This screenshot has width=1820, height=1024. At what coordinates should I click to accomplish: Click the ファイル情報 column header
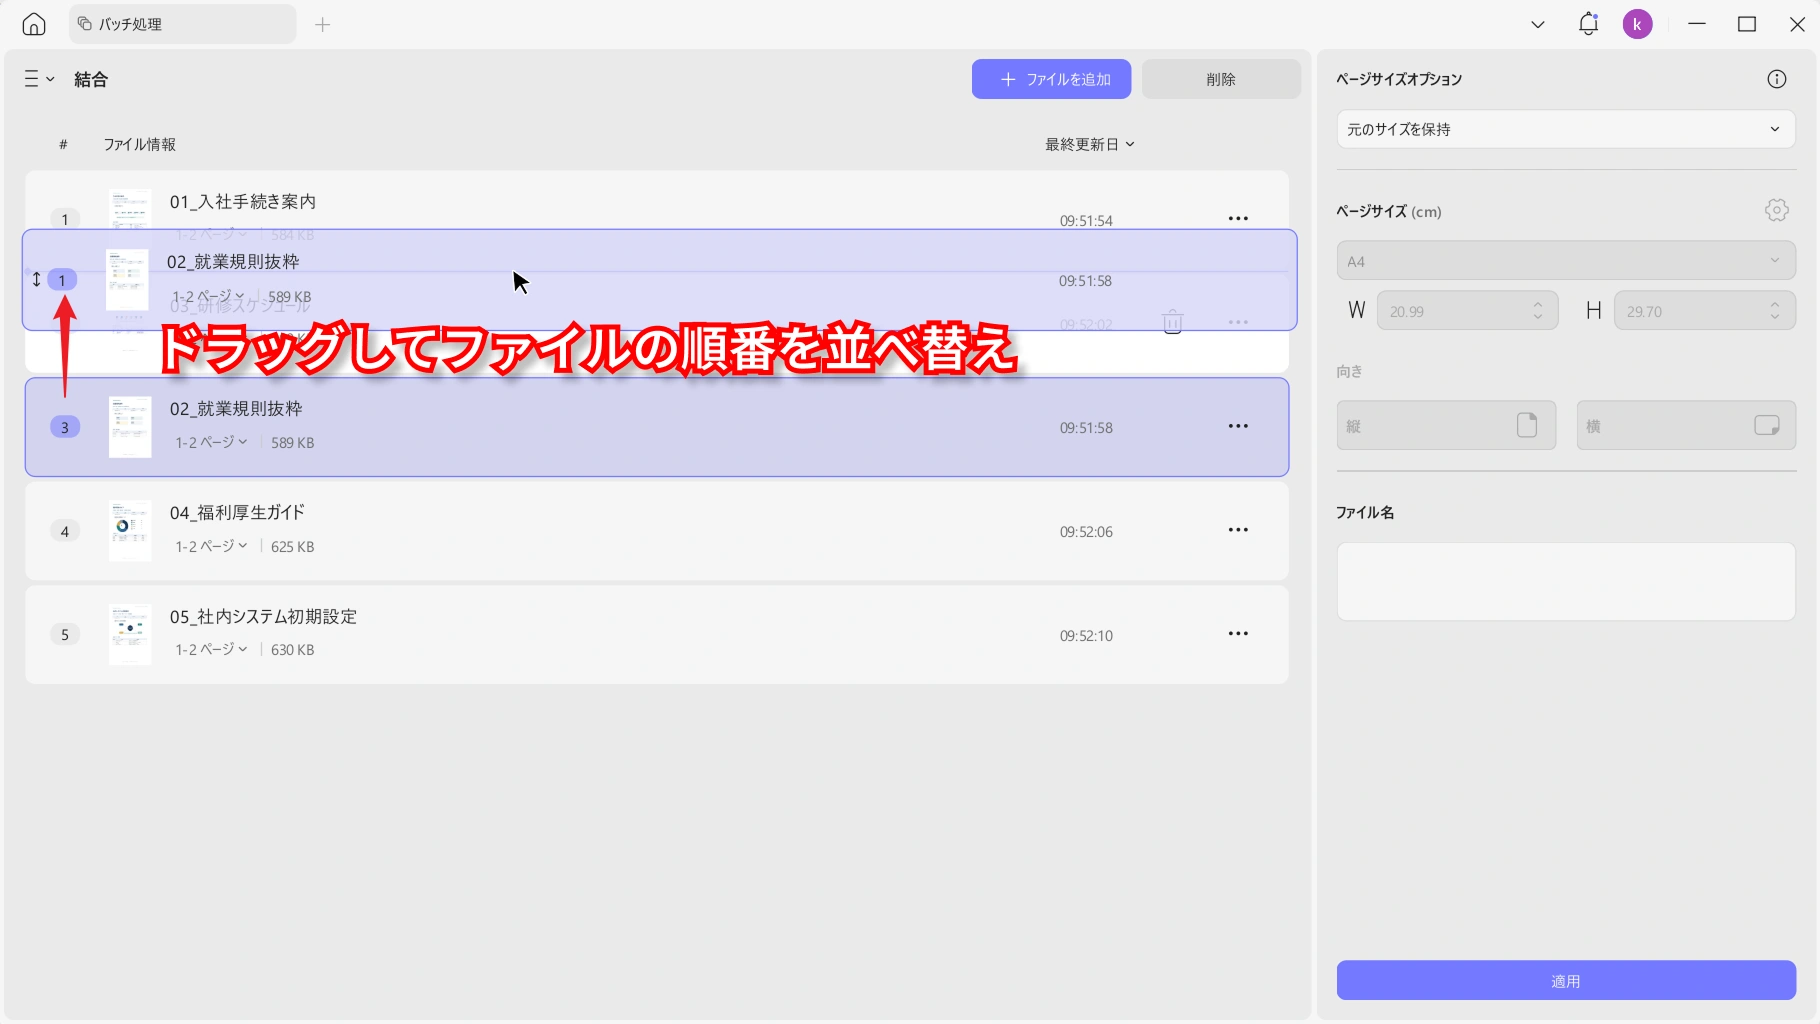[140, 144]
